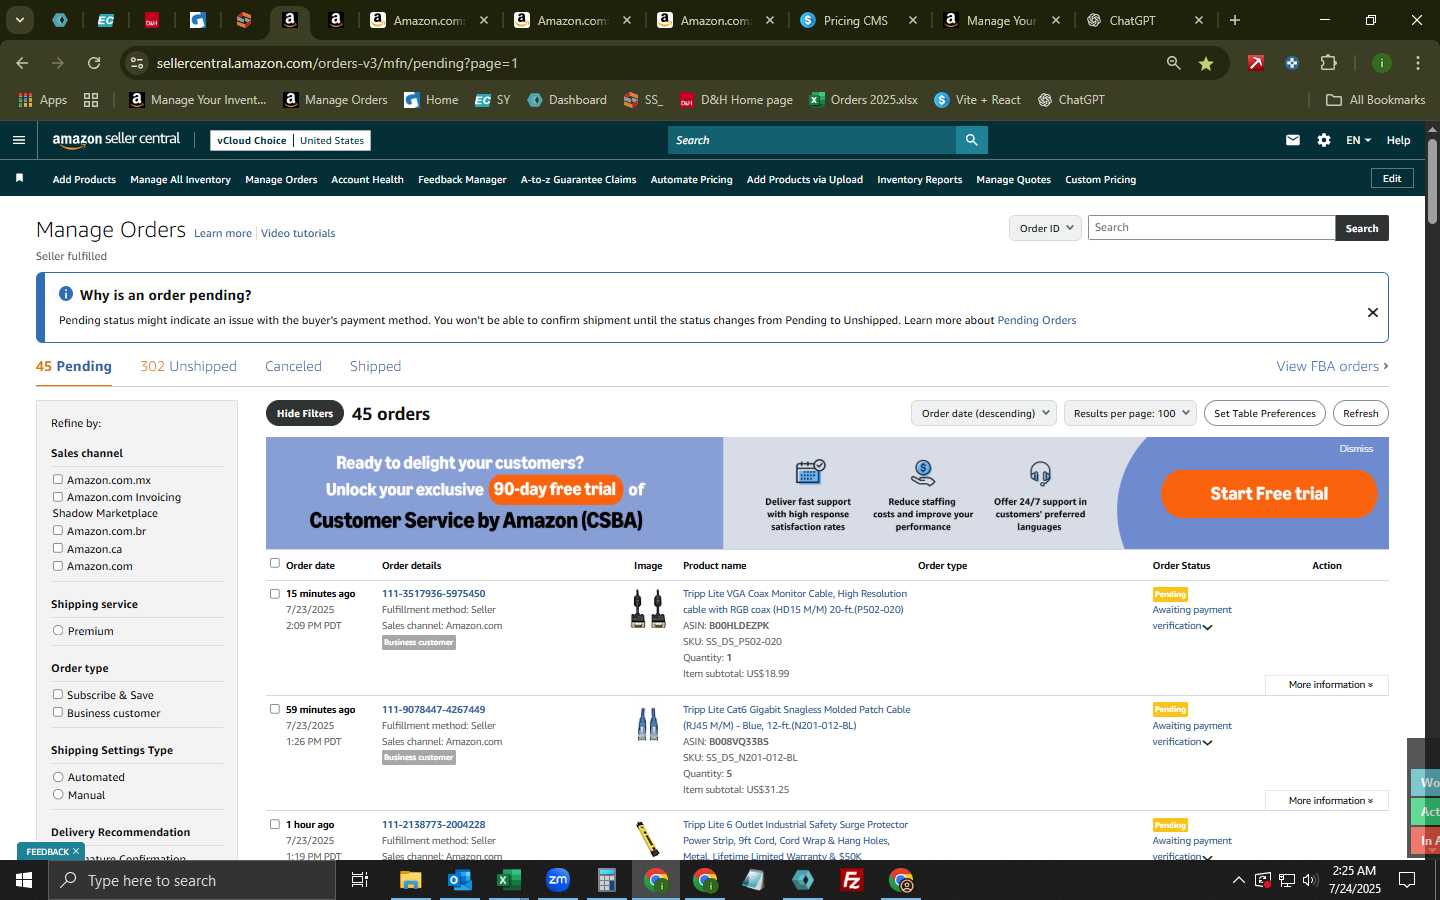The height and width of the screenshot is (900, 1440).
Task: Open Manage All Inventory in navigation
Action: tap(180, 180)
